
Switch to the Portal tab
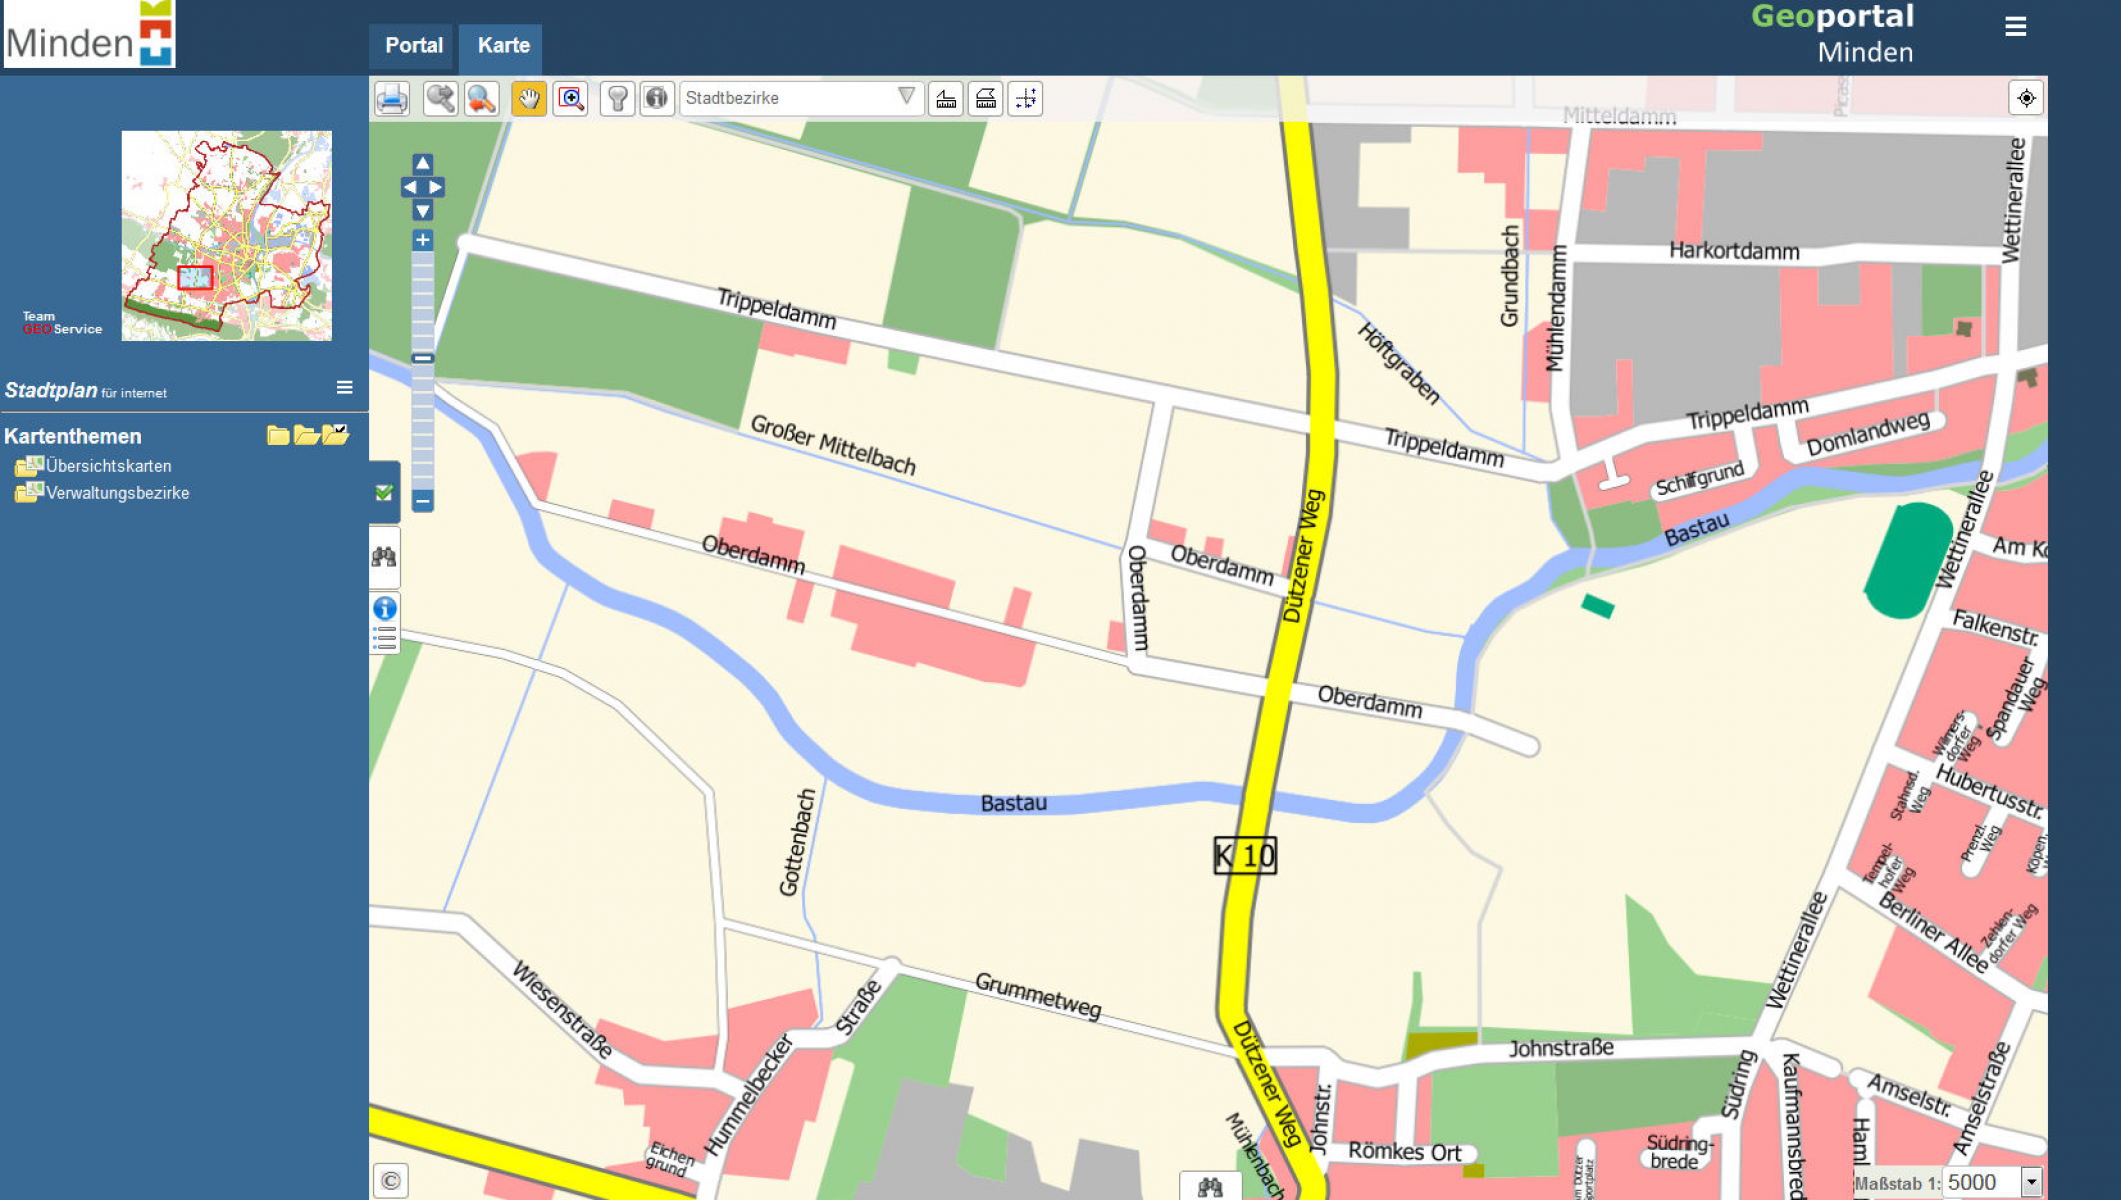coord(413,46)
